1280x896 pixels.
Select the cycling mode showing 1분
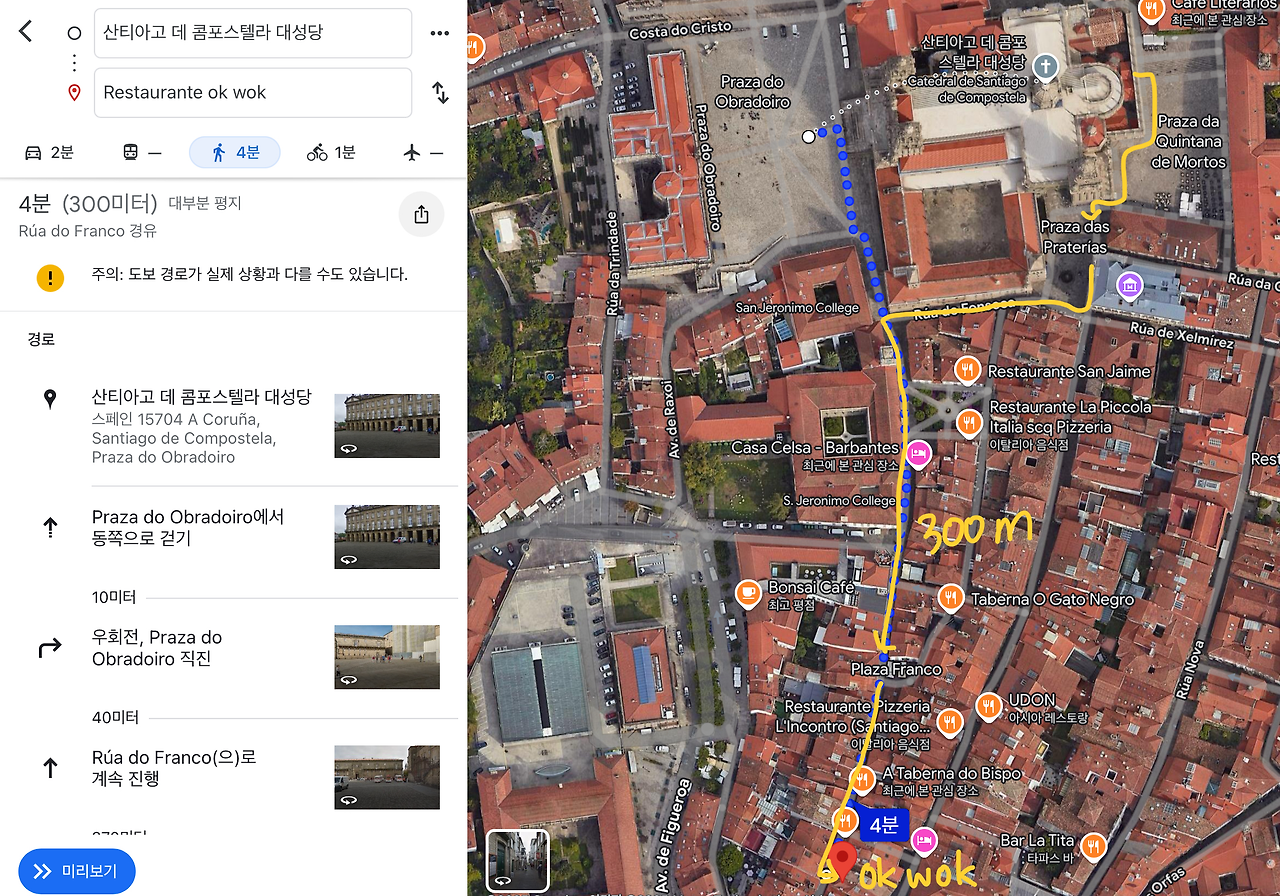tap(331, 152)
